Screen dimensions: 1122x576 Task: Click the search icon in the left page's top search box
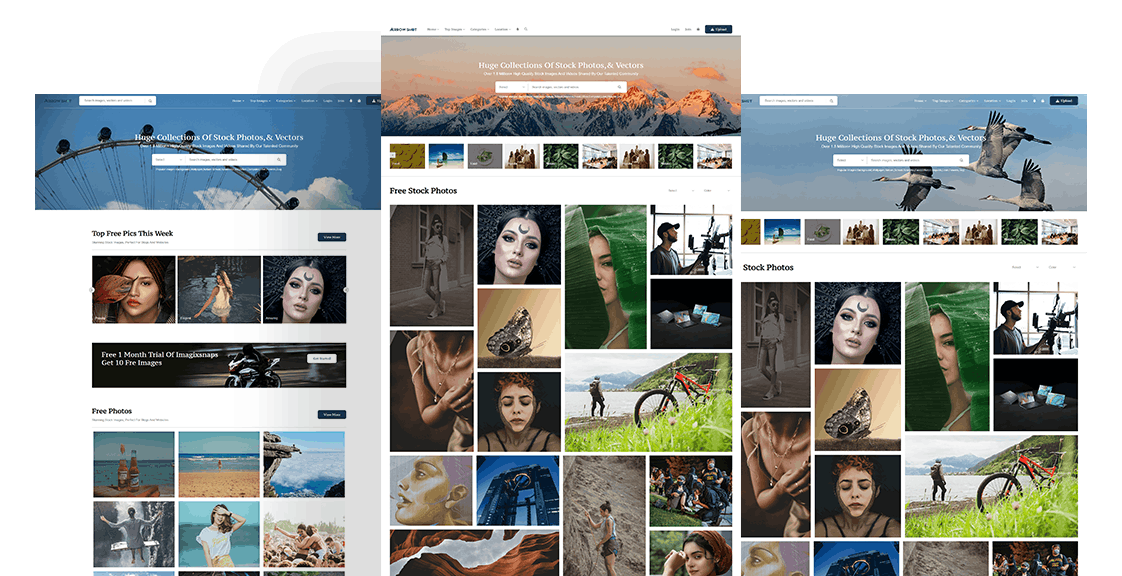click(151, 101)
